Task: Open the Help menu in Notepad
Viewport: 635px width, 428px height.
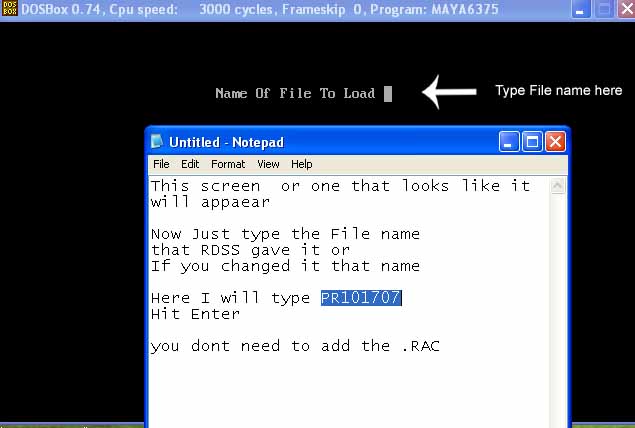Action: pyautogui.click(x=302, y=164)
